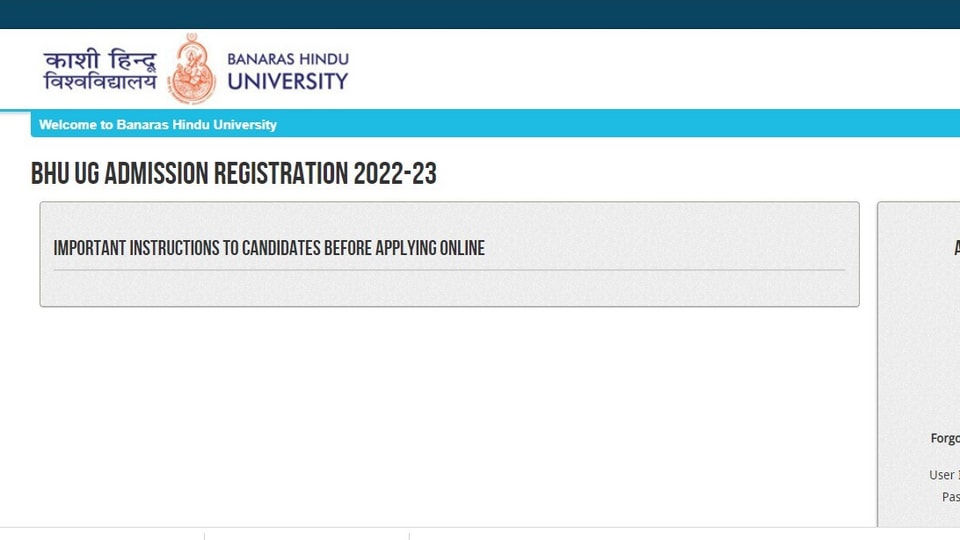
Task: Click the Banaras Hindu University English logo
Action: pyautogui.click(x=288, y=72)
